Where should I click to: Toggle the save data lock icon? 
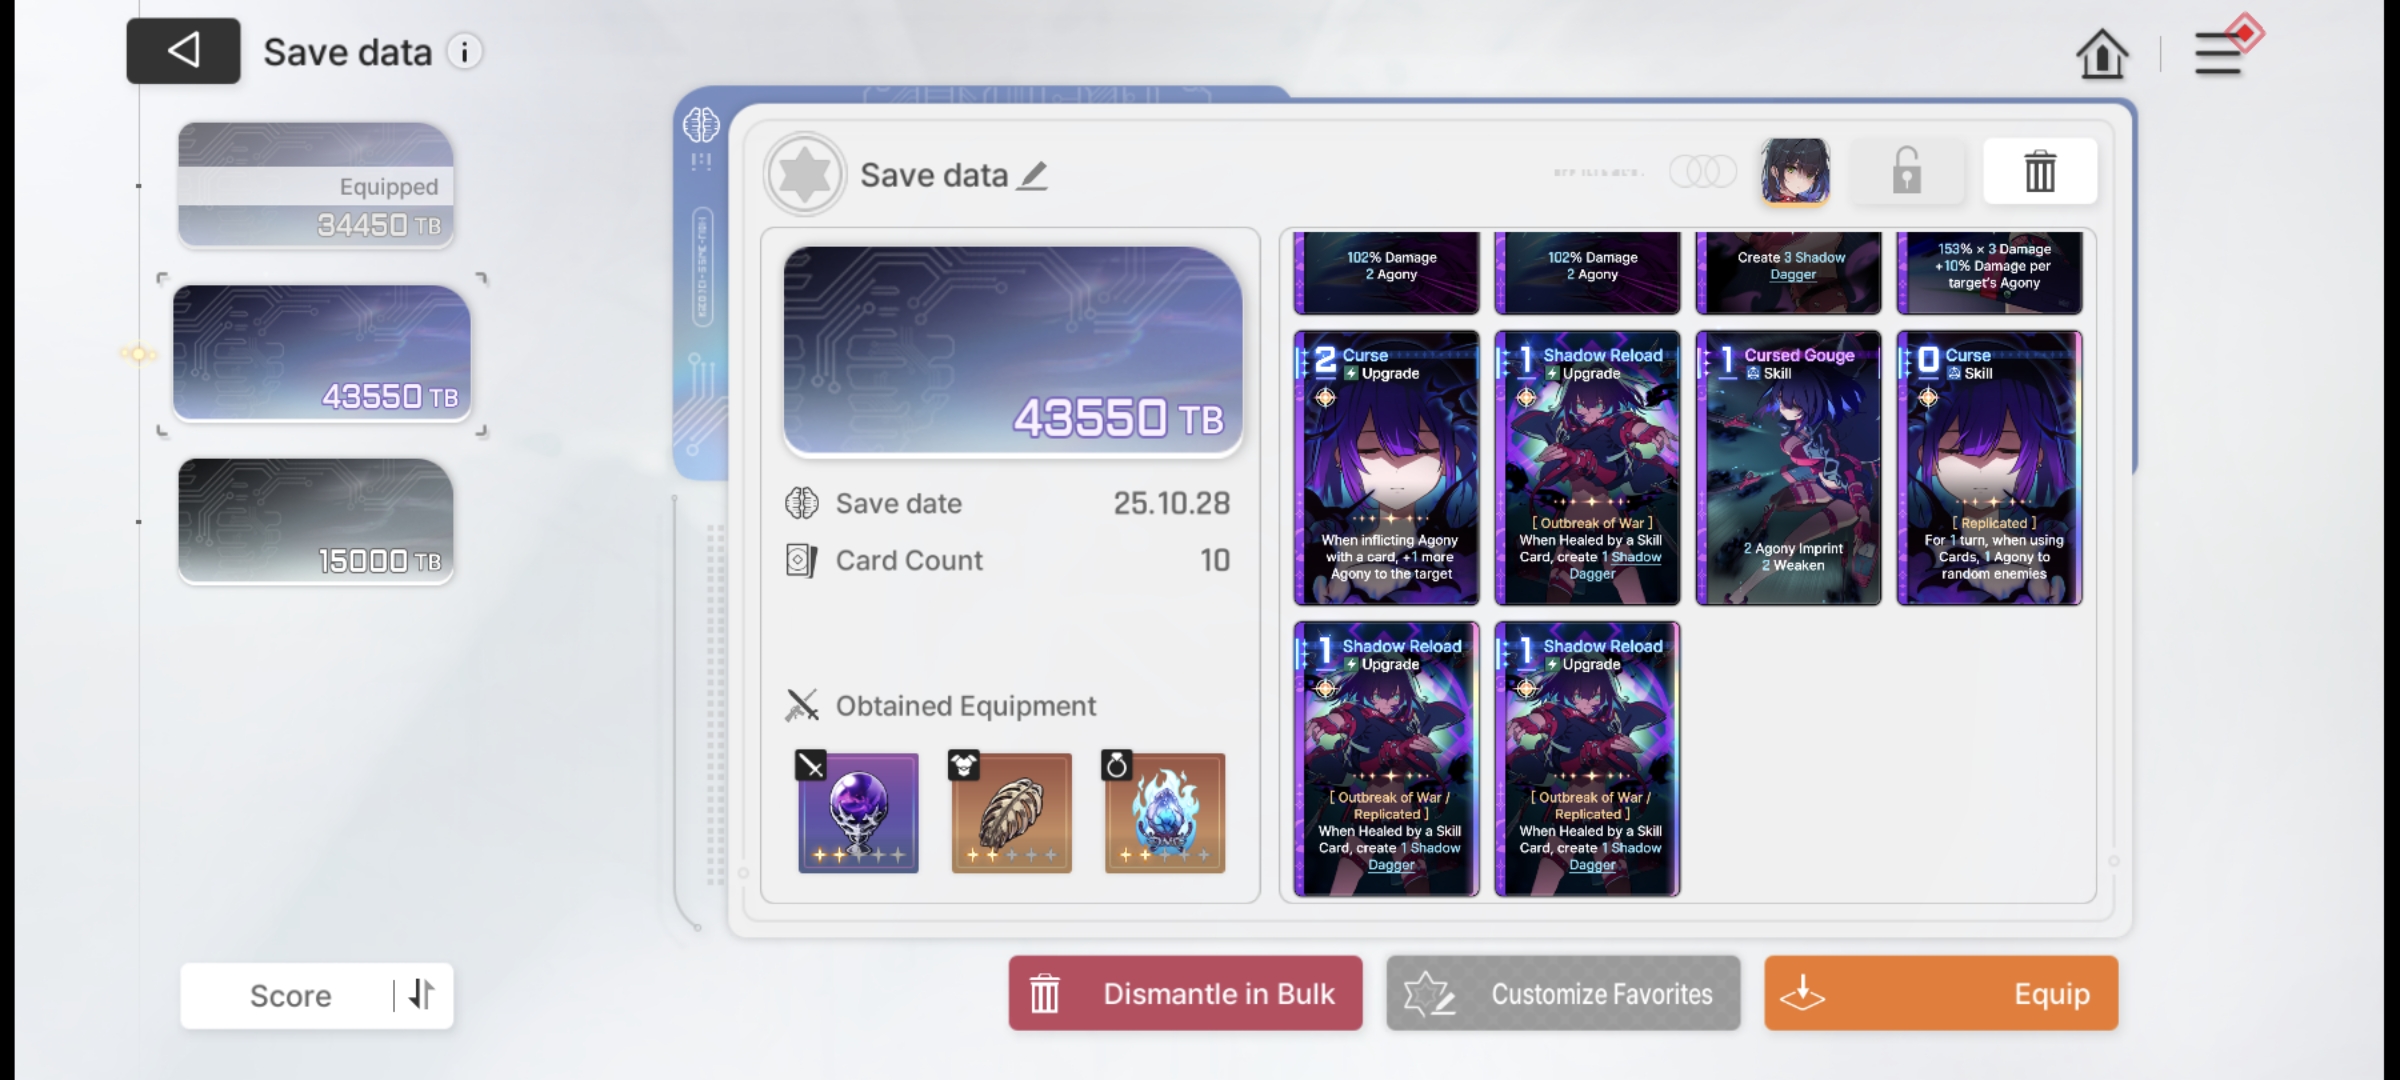click(x=1907, y=172)
